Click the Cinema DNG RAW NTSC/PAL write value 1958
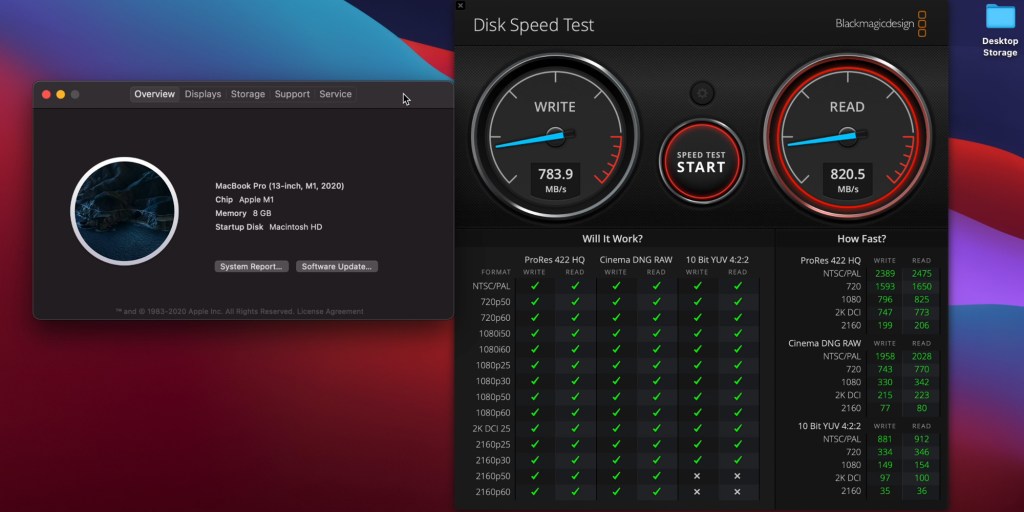Screen dimensions: 1024x512 tap(885, 357)
